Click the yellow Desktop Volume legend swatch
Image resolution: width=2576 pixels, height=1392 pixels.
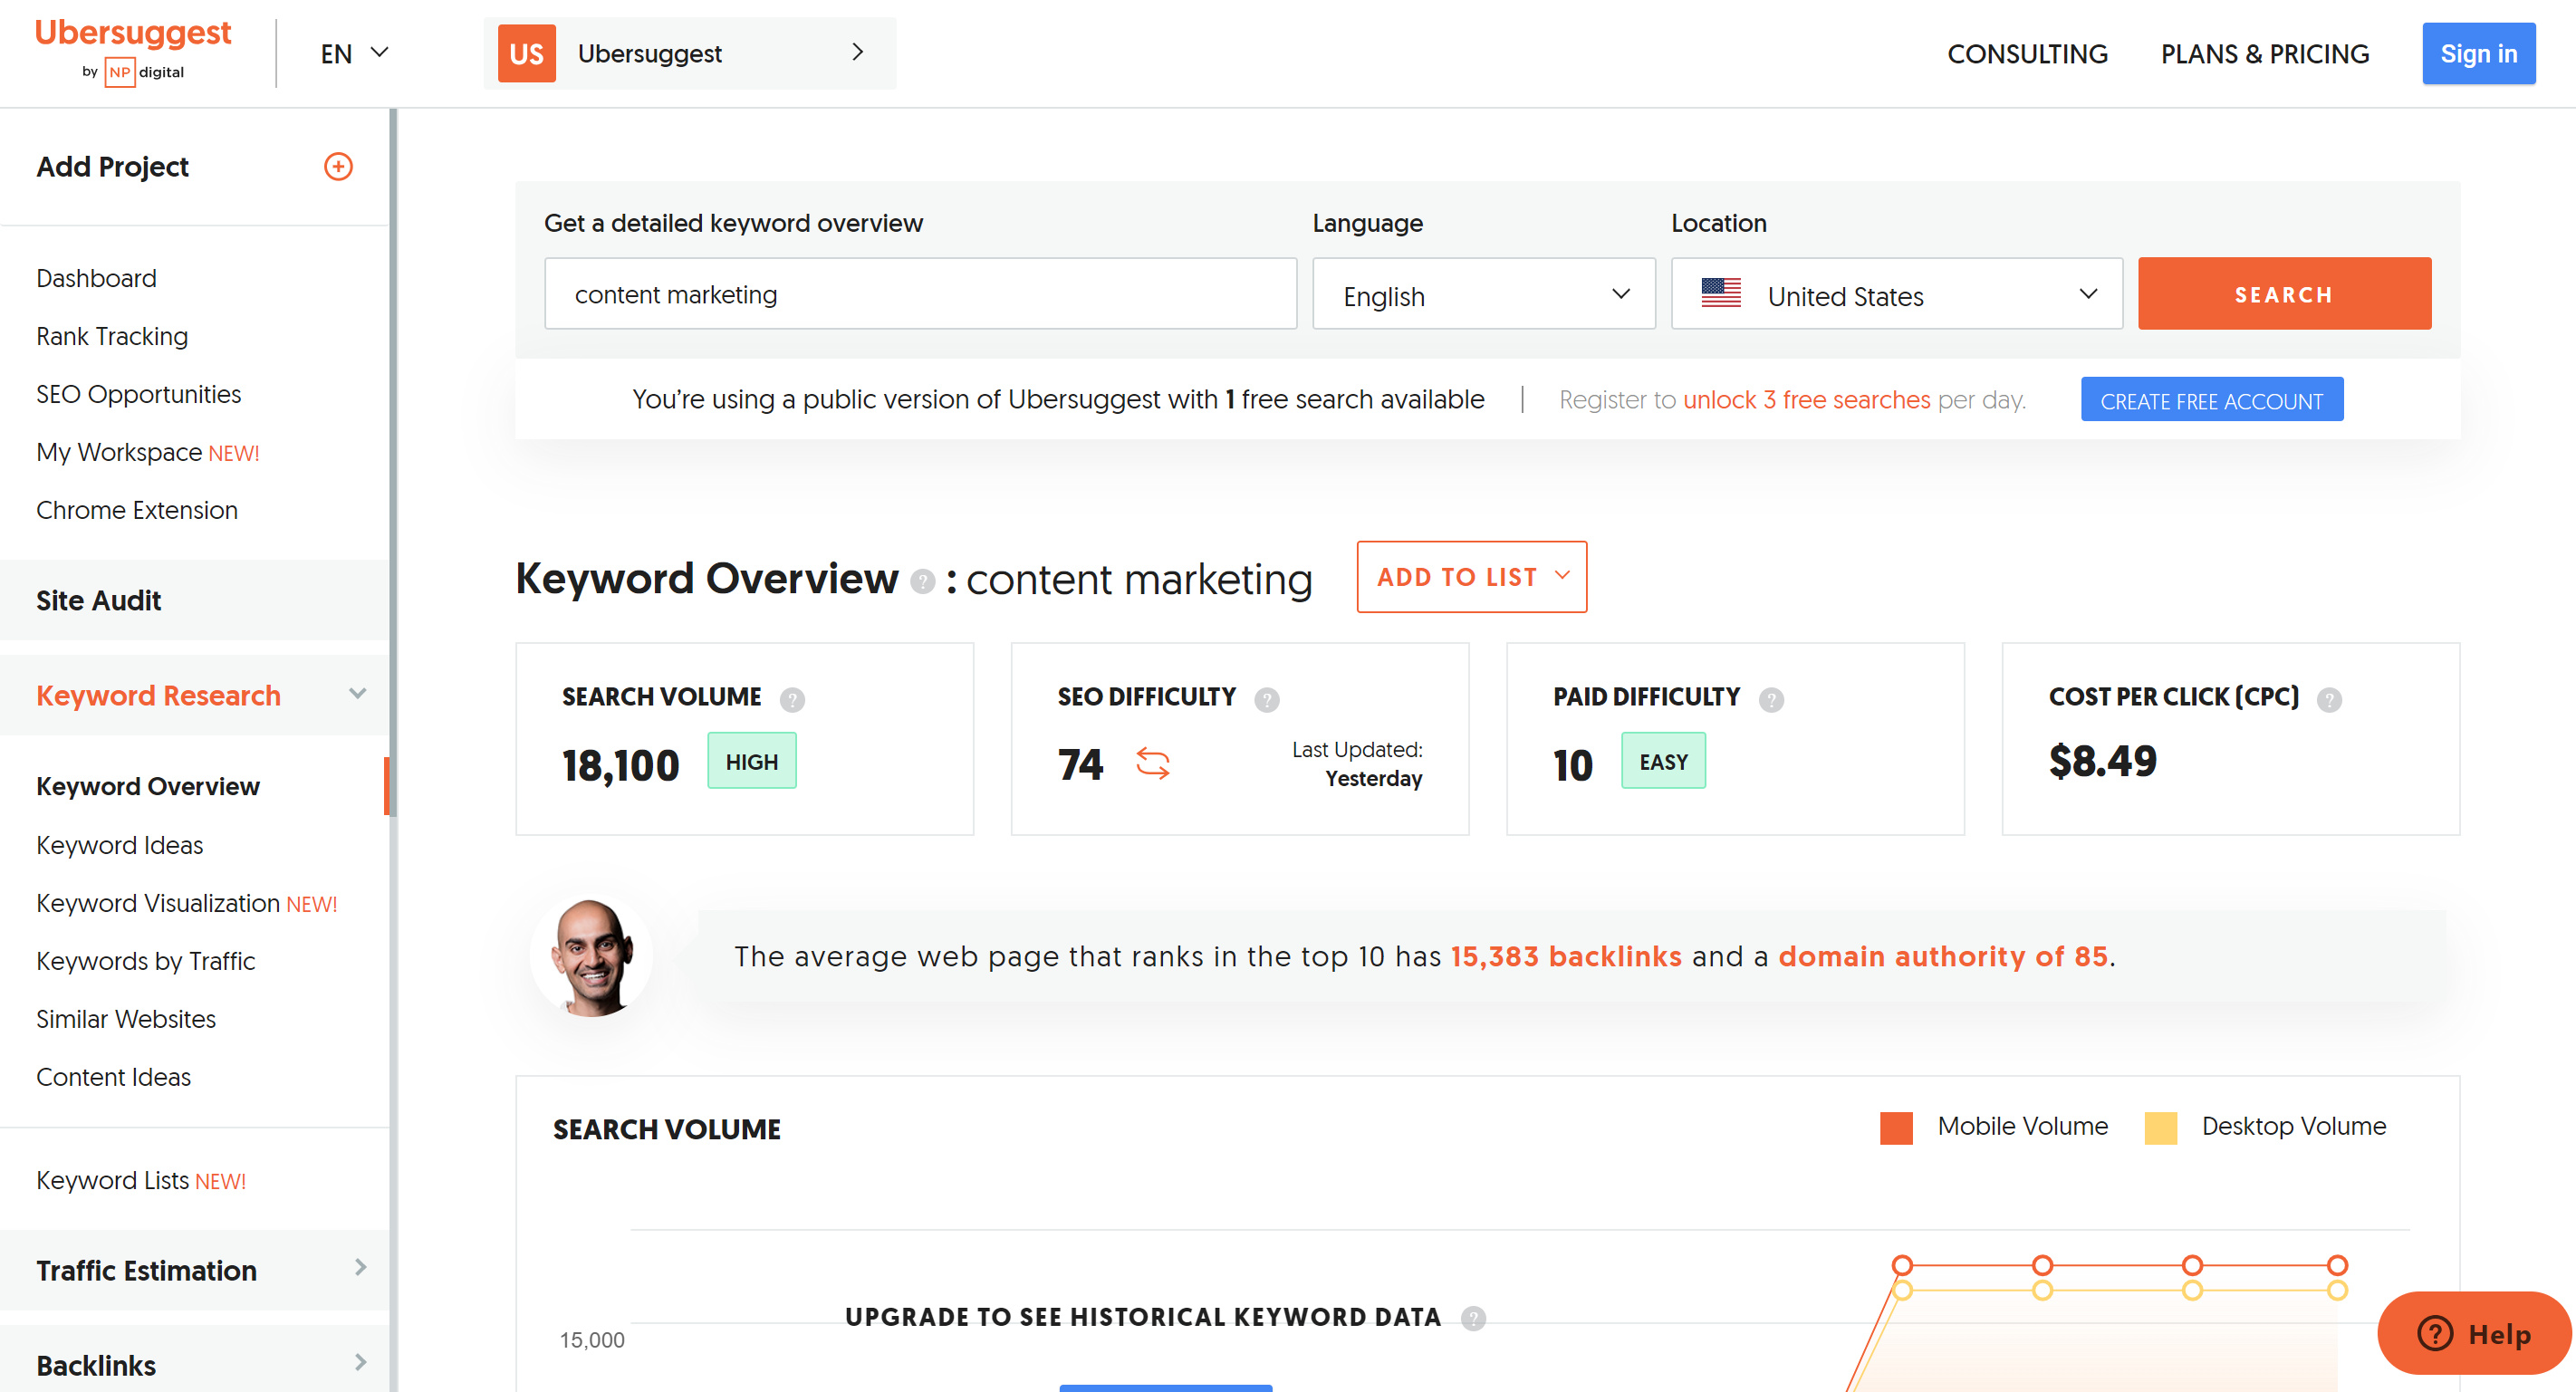[x=2159, y=1127]
